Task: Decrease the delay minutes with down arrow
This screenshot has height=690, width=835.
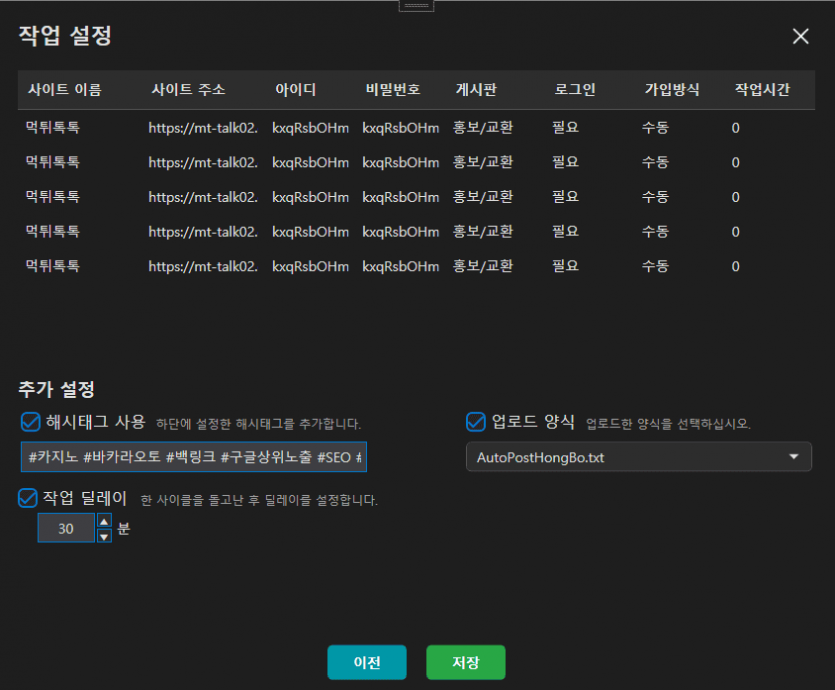Action: coord(104,536)
